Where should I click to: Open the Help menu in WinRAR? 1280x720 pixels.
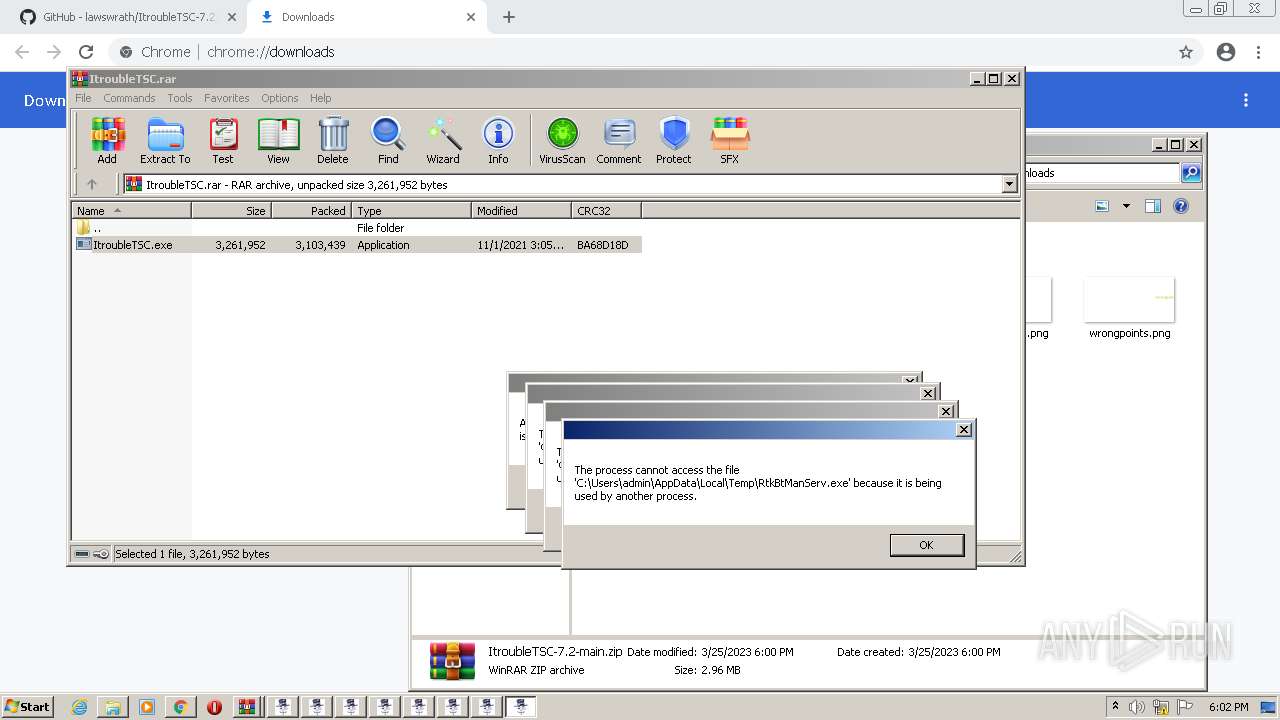tap(321, 98)
